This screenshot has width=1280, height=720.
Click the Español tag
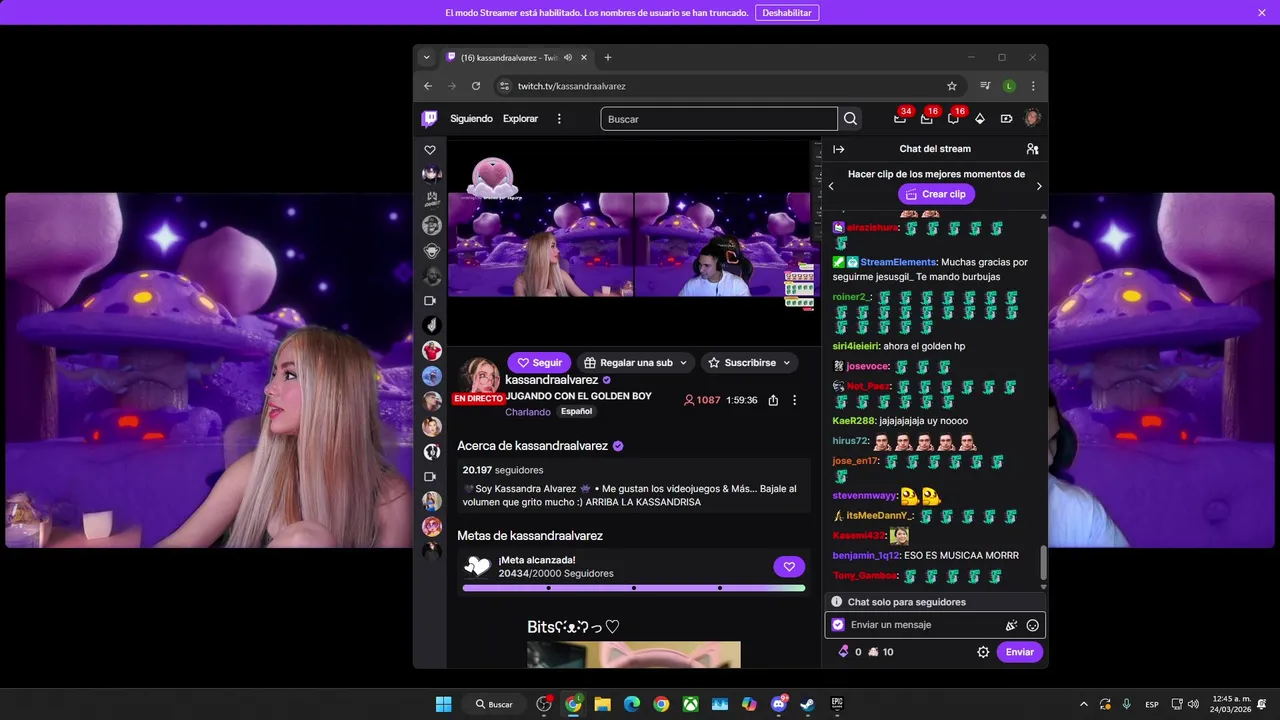576,411
